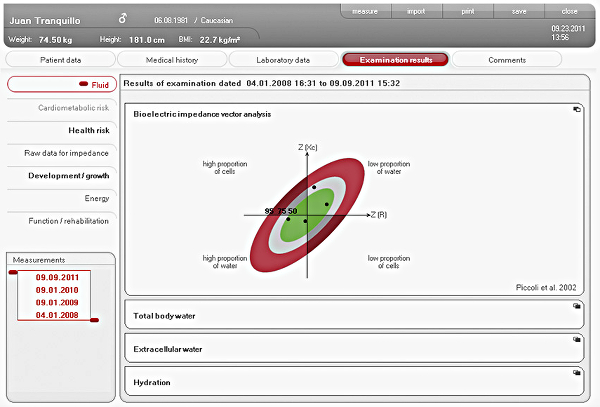Expand the Total body water panel icon
Screen dimensions: 600x407
(x=576, y=306)
